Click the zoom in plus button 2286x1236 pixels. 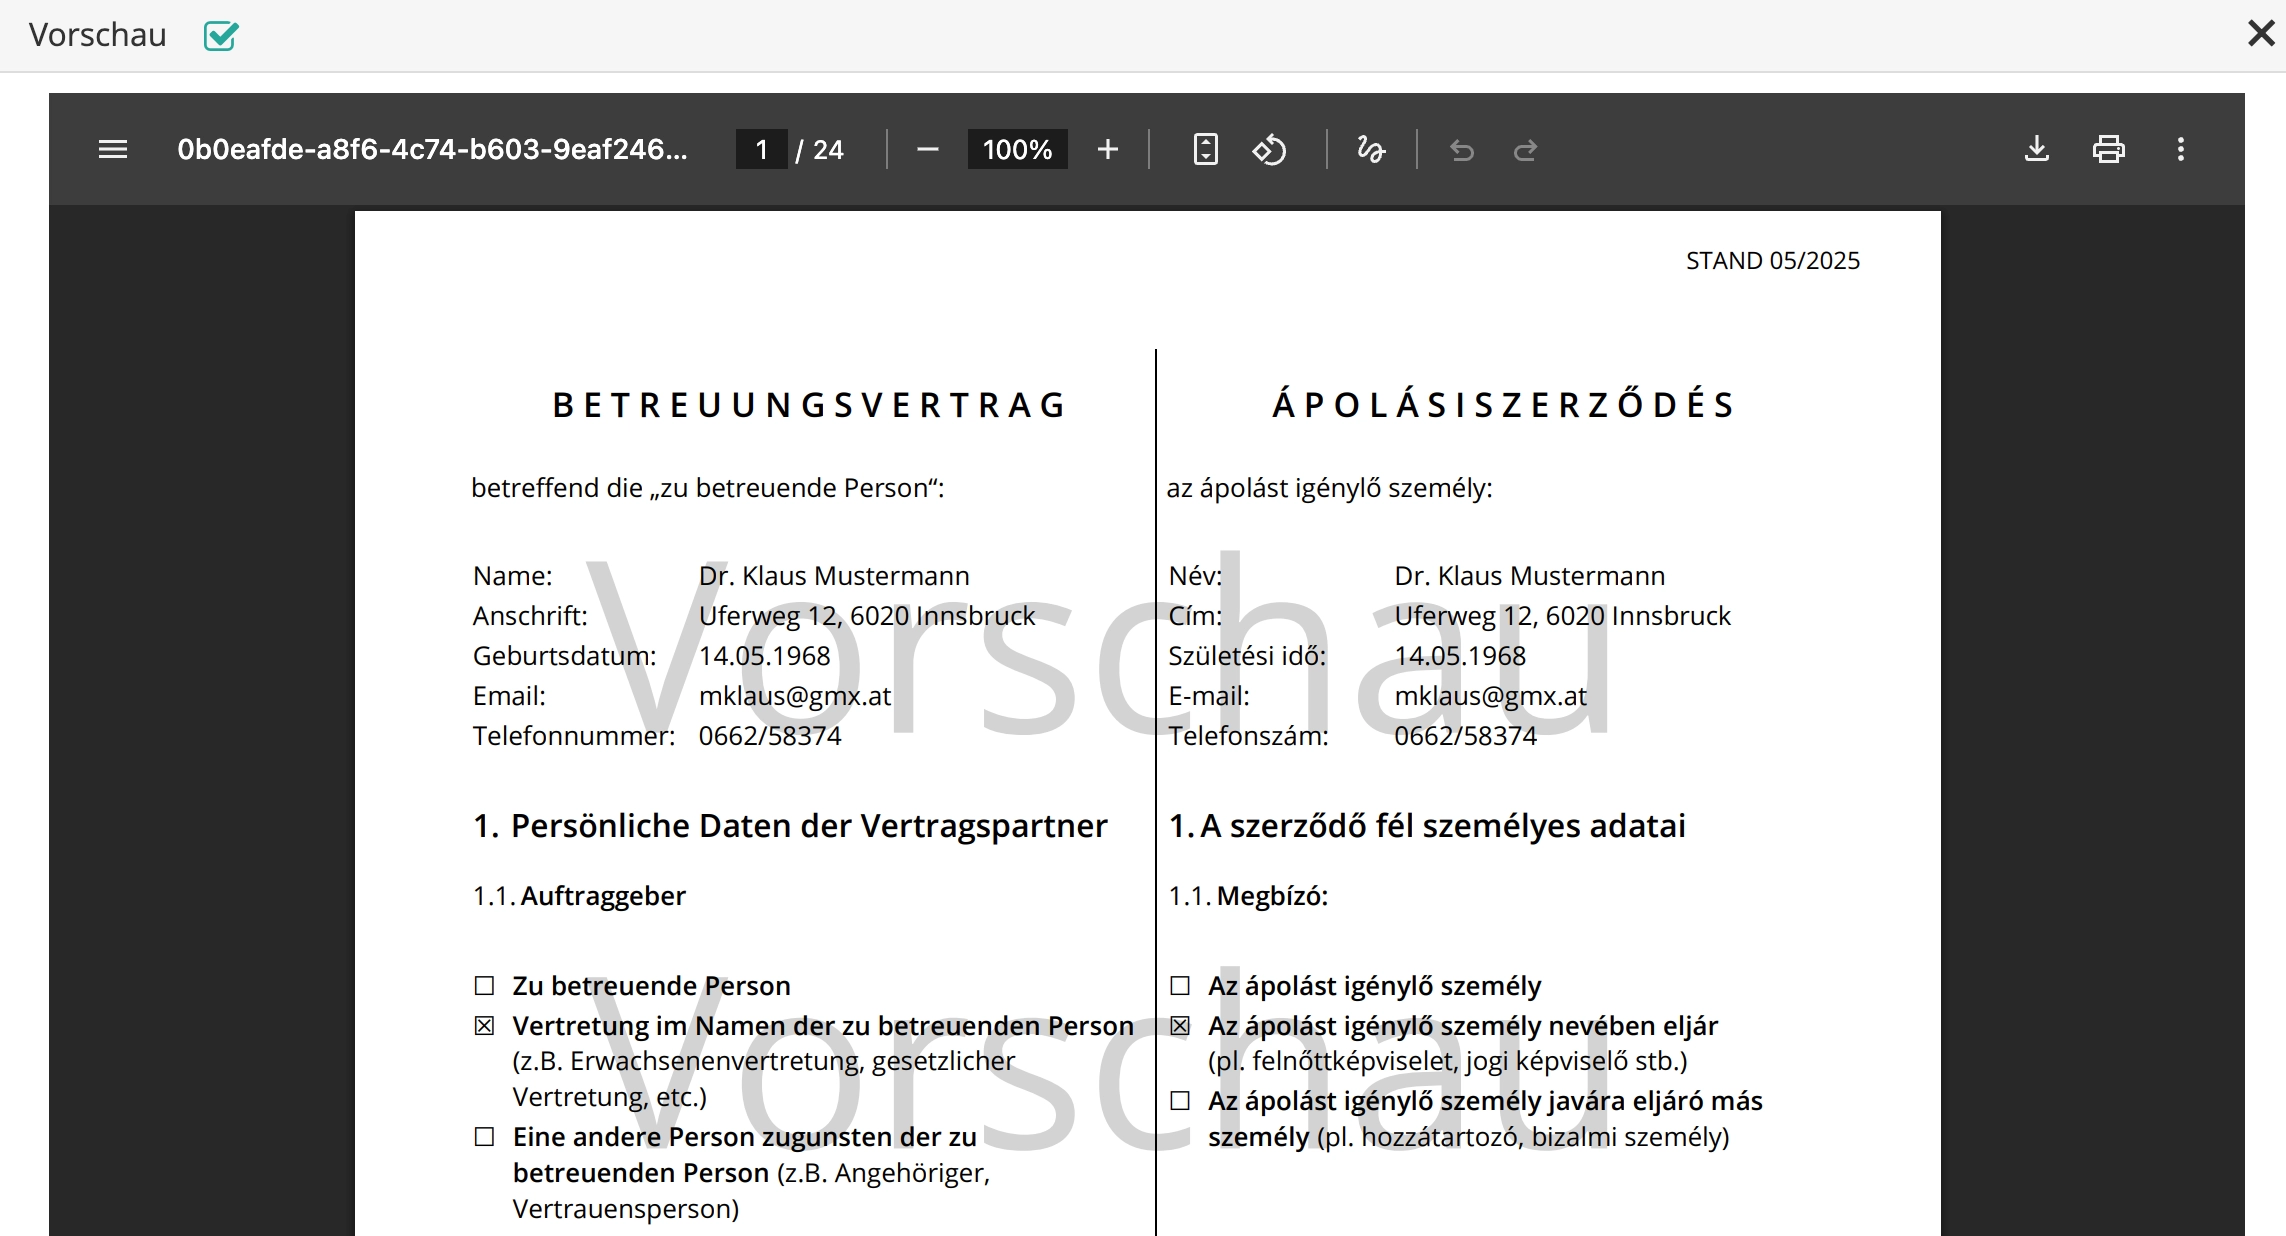[x=1107, y=150]
